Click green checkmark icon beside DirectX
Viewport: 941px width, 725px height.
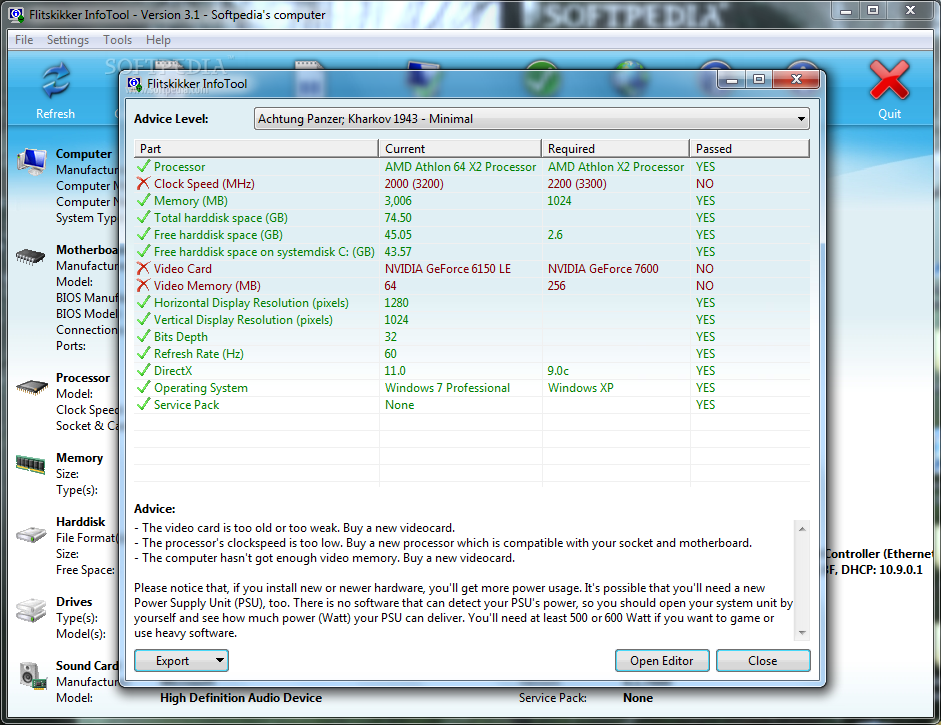(143, 370)
